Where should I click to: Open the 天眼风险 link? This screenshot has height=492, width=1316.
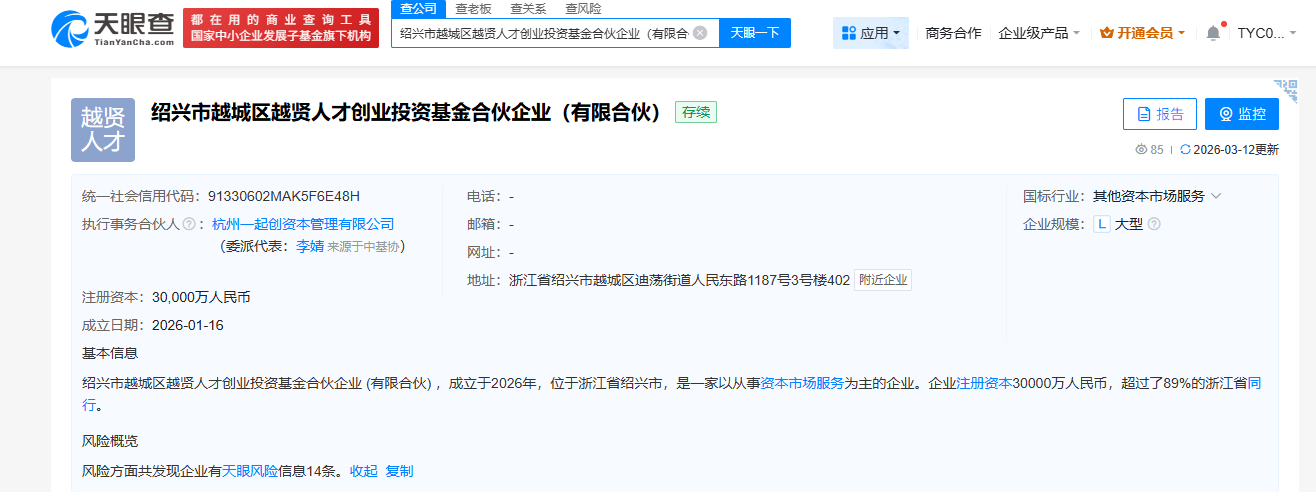coord(250,471)
